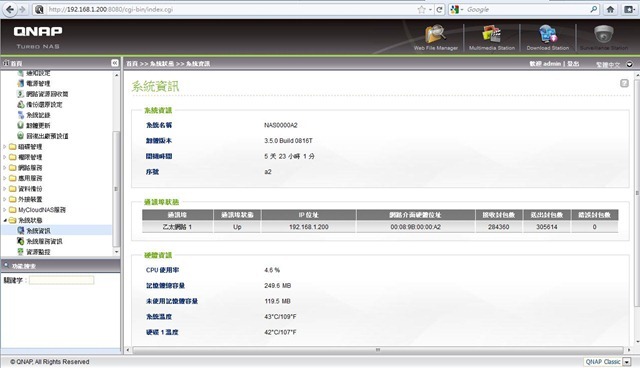
Task: Click CPU usage value 4.6 %
Action: pos(272,270)
